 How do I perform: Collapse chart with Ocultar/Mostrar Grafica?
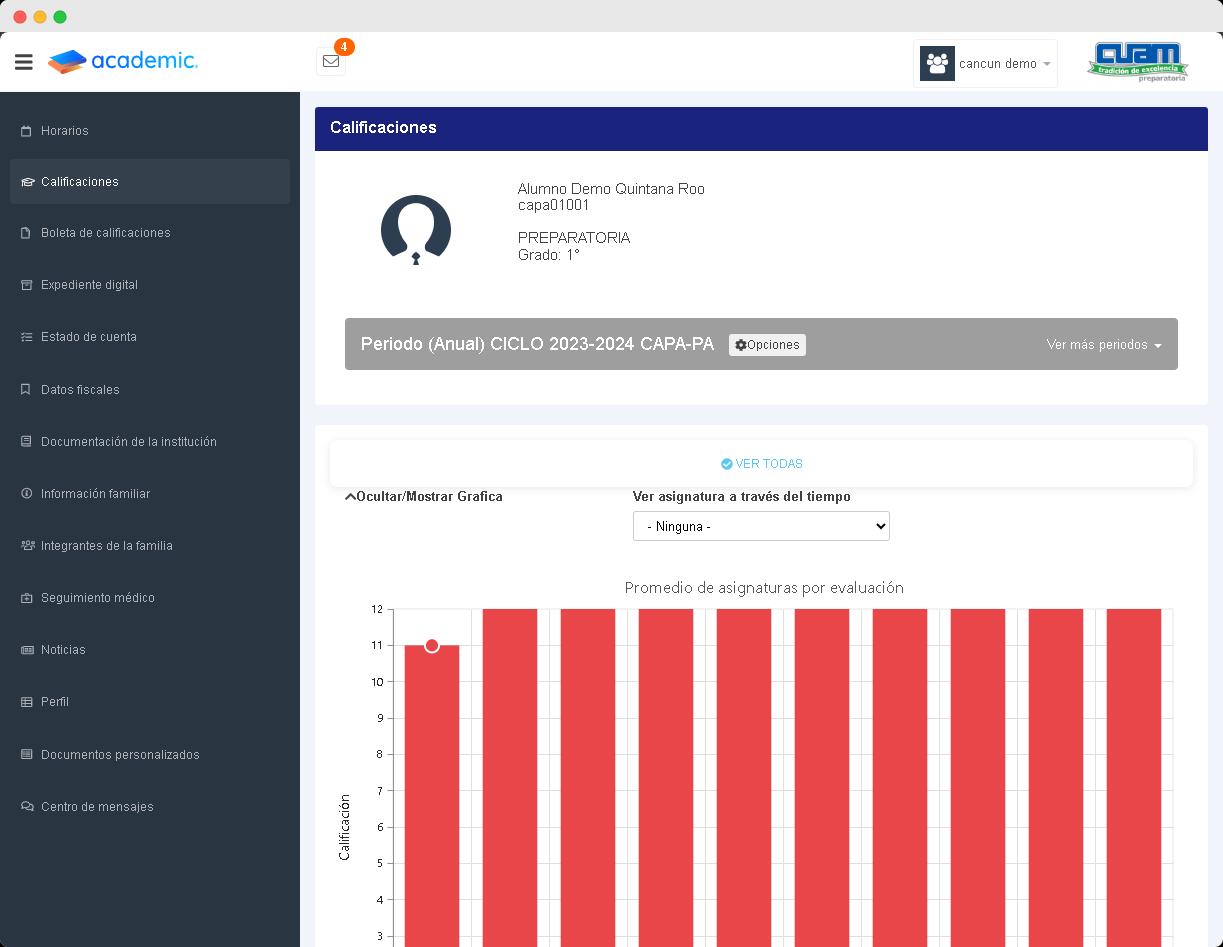coord(424,496)
